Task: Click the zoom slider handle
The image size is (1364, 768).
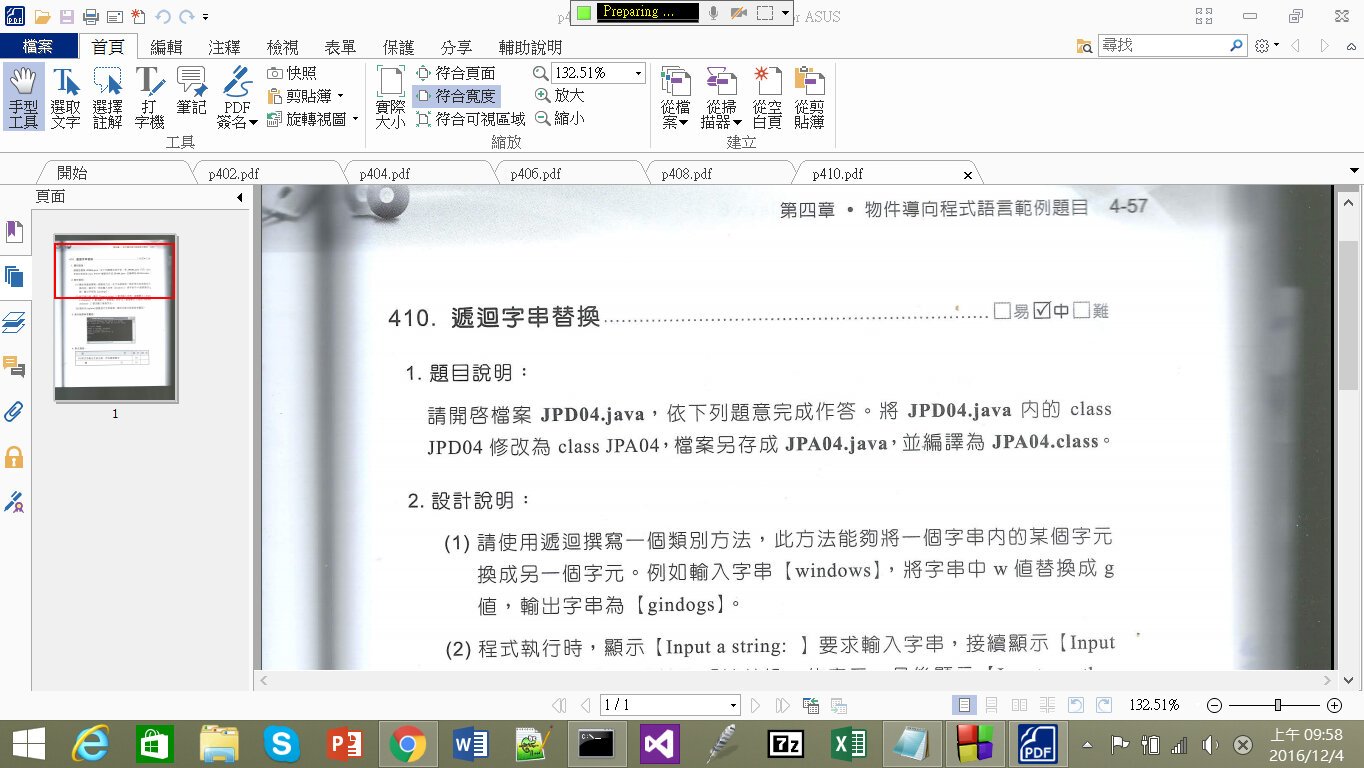Action: pos(1277,705)
